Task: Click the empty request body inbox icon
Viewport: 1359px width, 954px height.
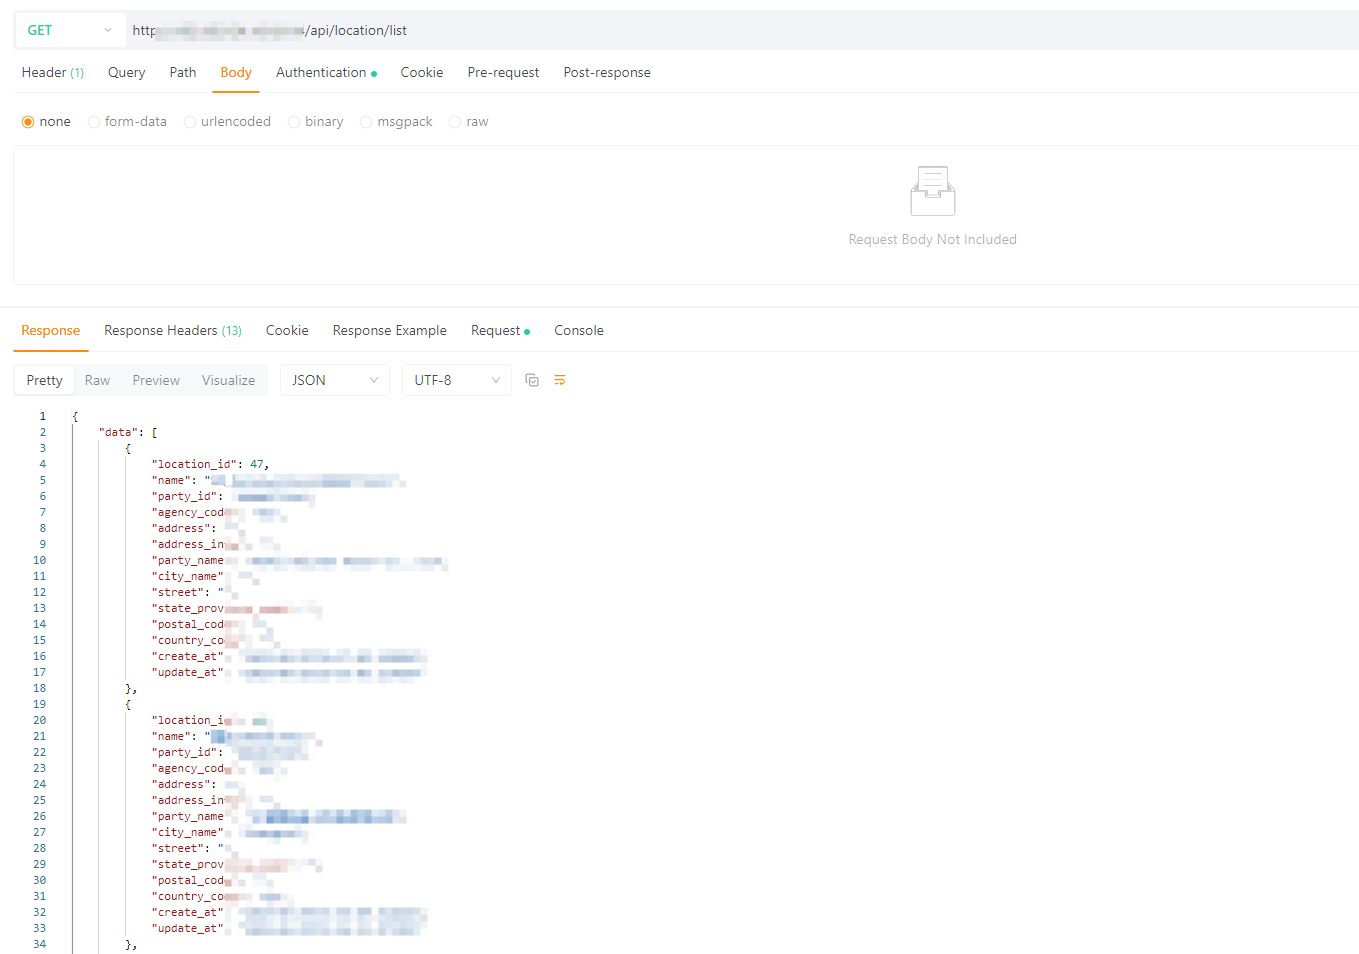Action: 932,191
